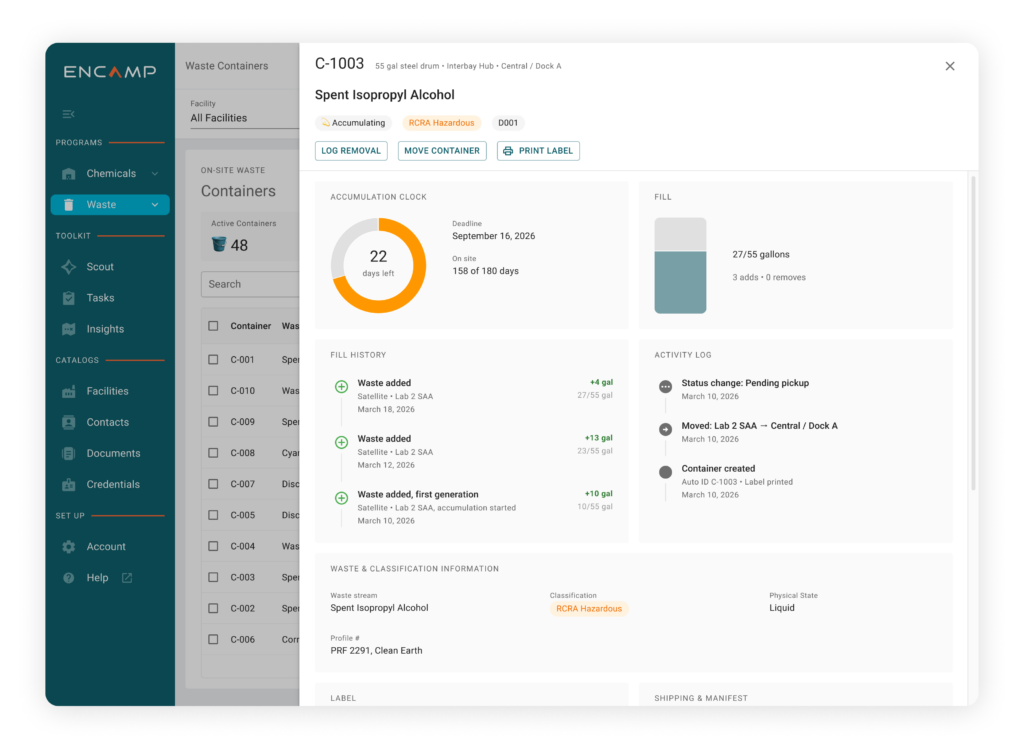This screenshot has width=1024, height=754.
Task: Expand the Chemicals program chevron
Action: coord(155,174)
